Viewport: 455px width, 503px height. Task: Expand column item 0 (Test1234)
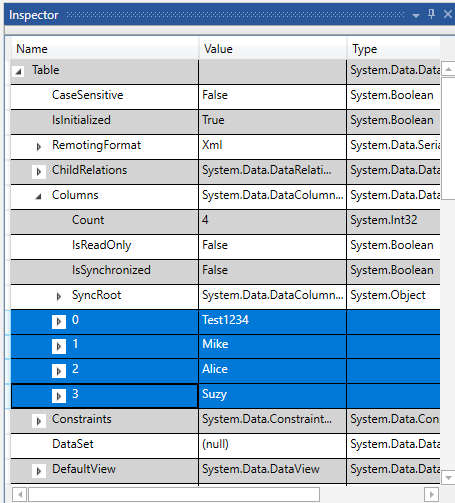pyautogui.click(x=59, y=321)
